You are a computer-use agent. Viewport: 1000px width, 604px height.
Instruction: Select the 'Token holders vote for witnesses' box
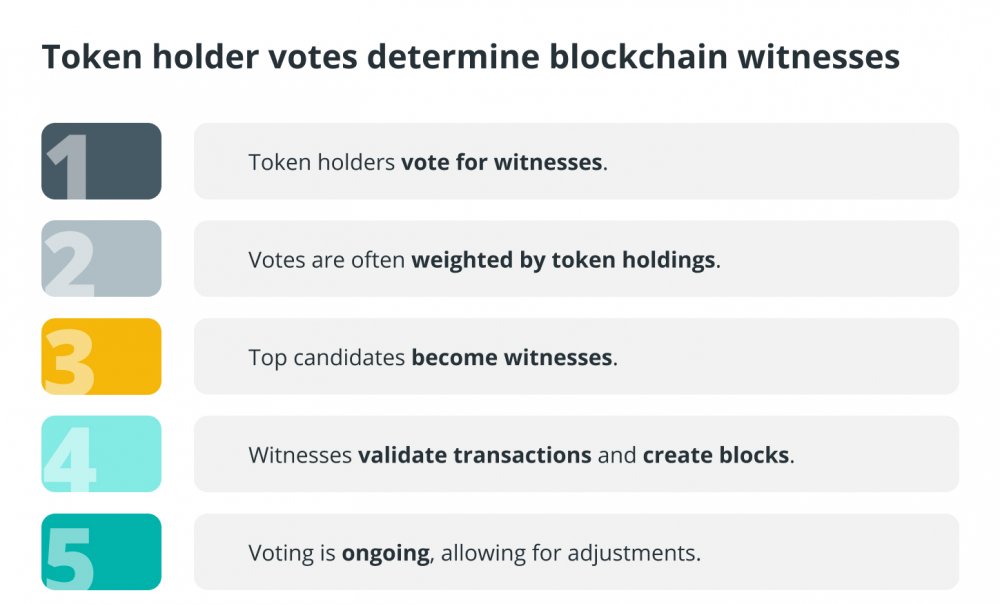point(577,161)
